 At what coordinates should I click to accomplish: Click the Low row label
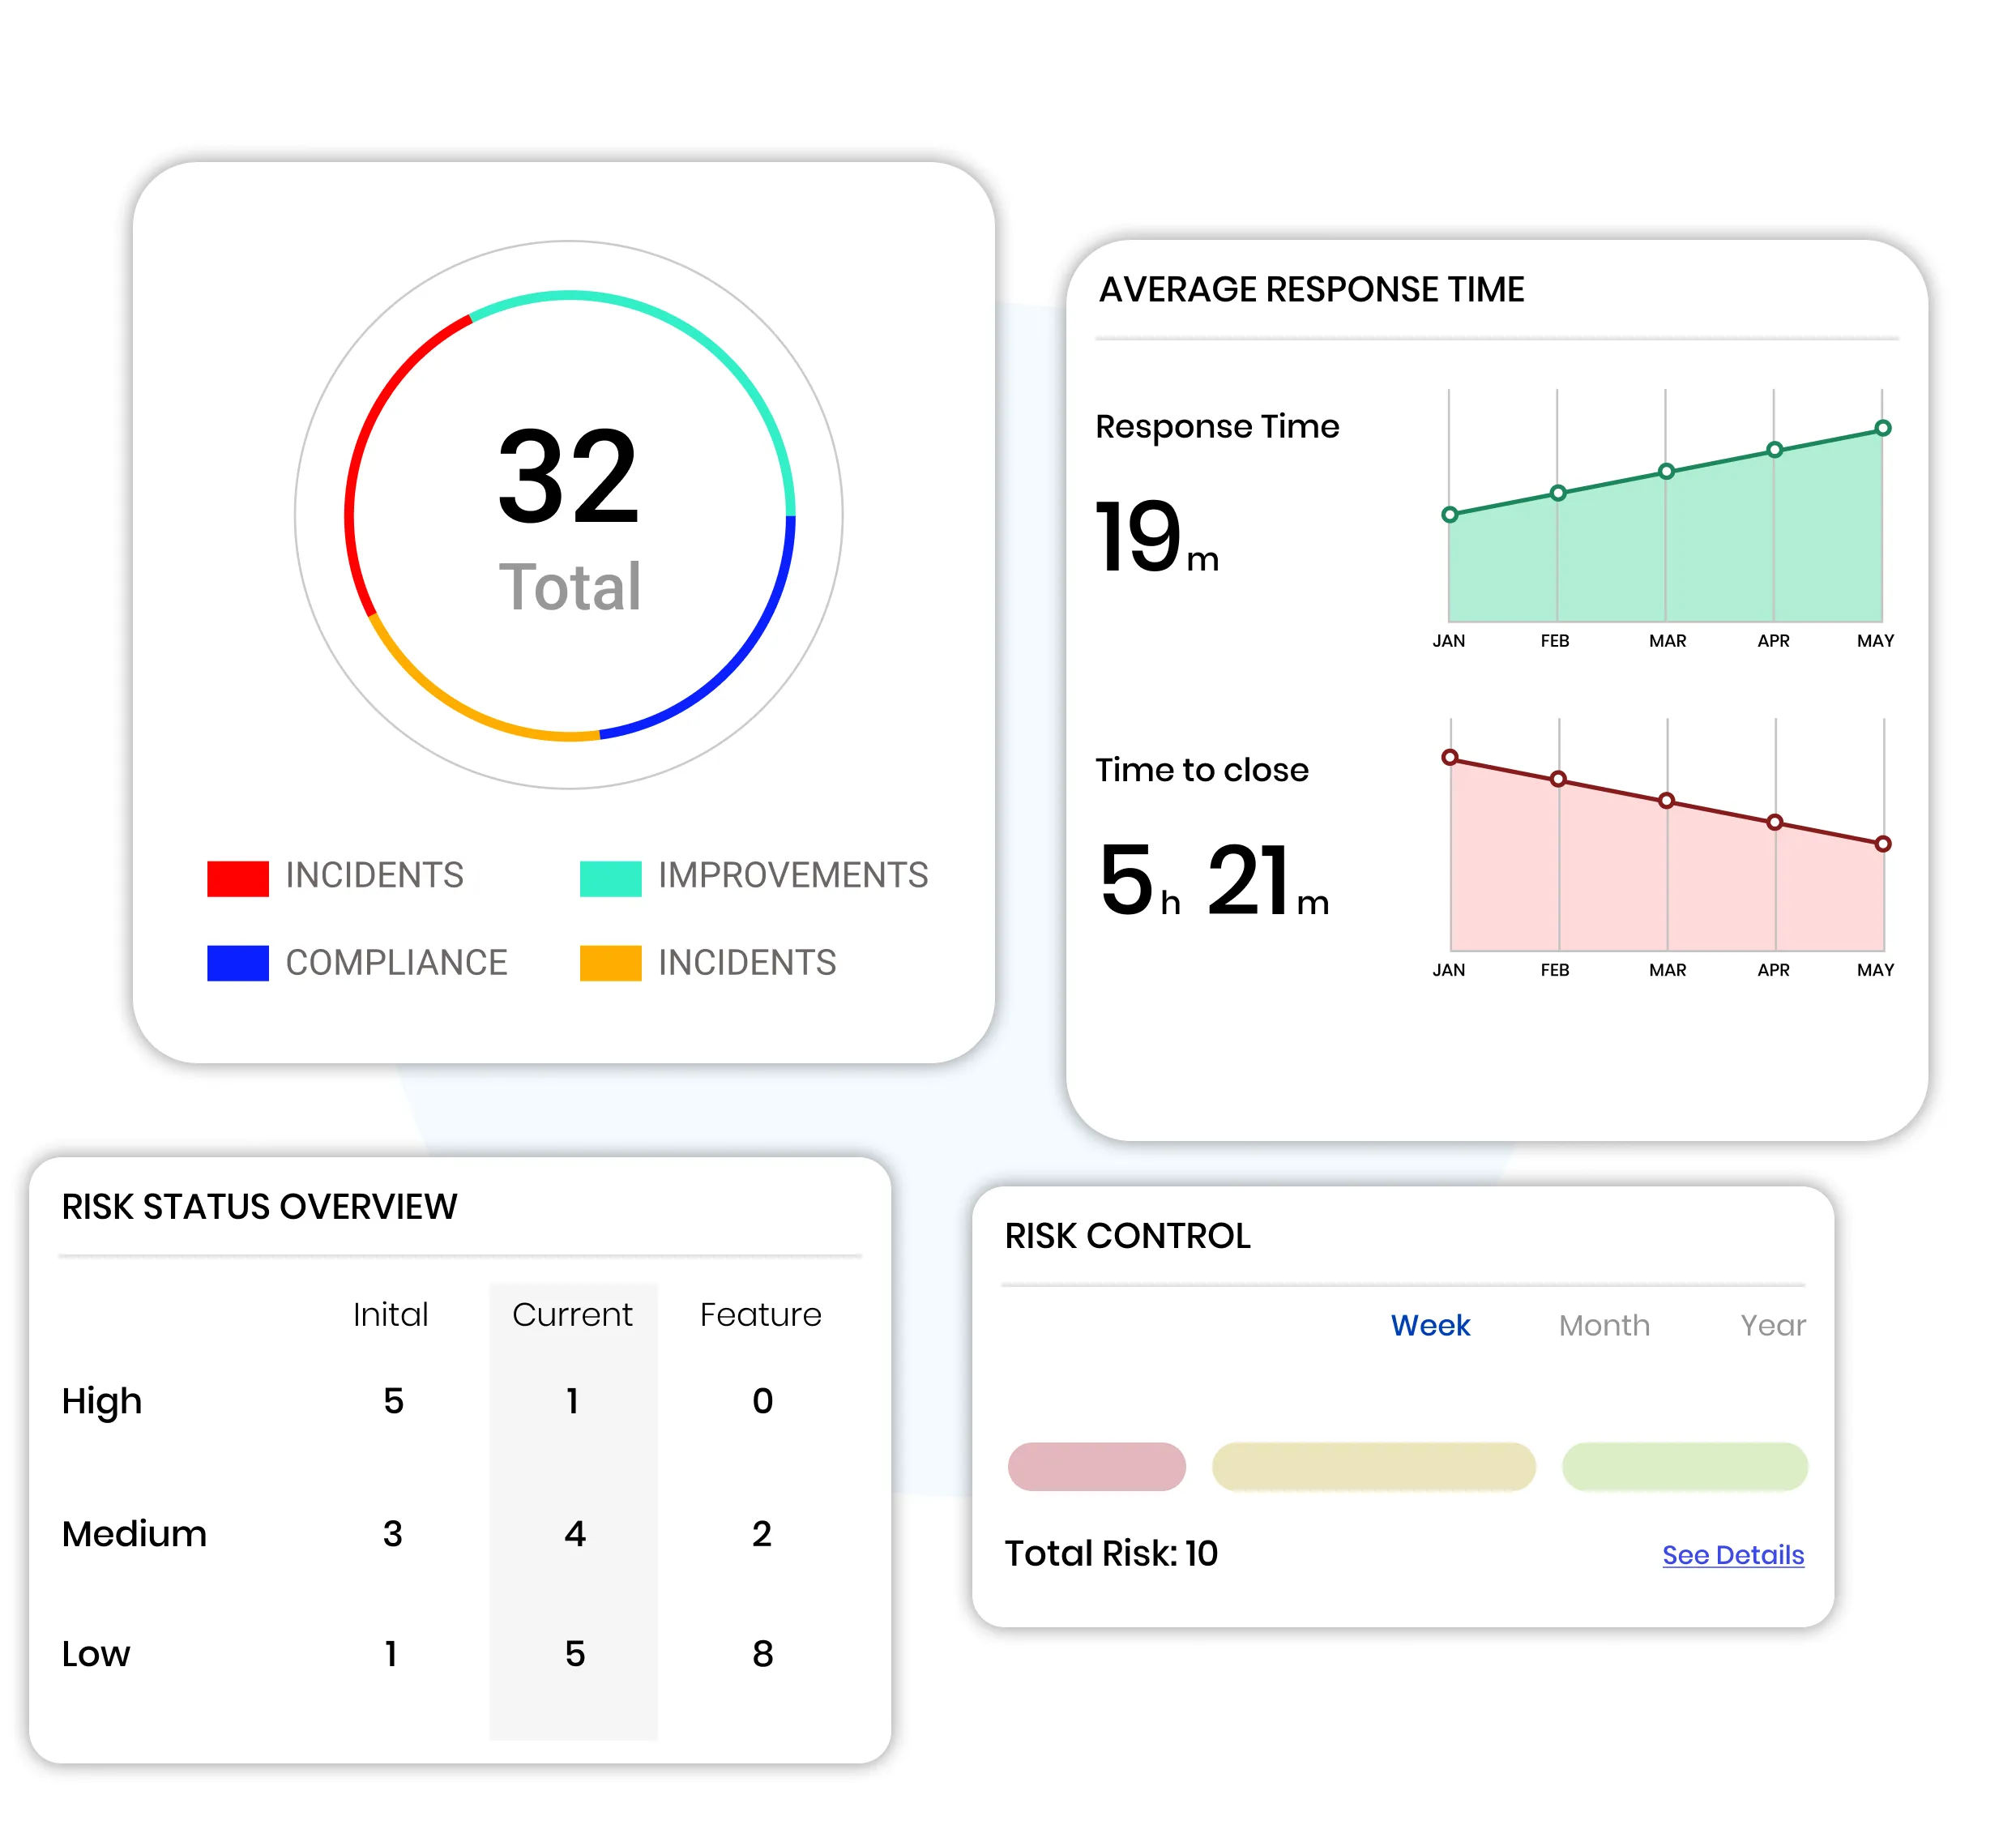tap(96, 1653)
